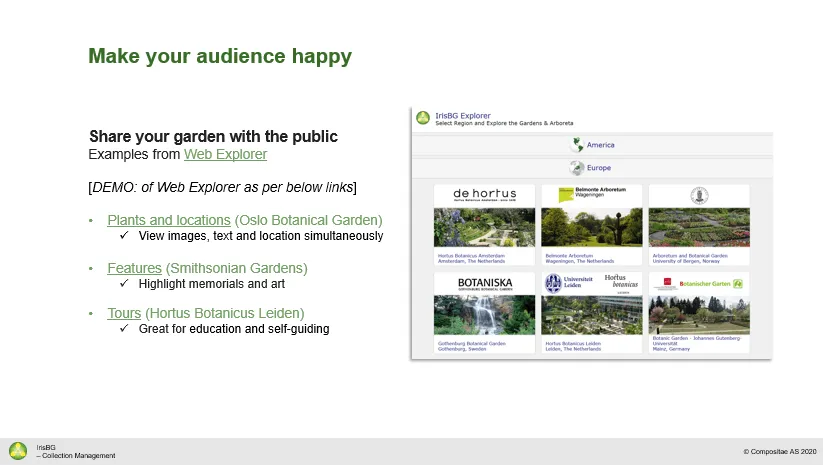The width and height of the screenshot is (823, 465).
Task: Open the Botaniska Gothenburg waterfall photo
Action: coord(484,315)
